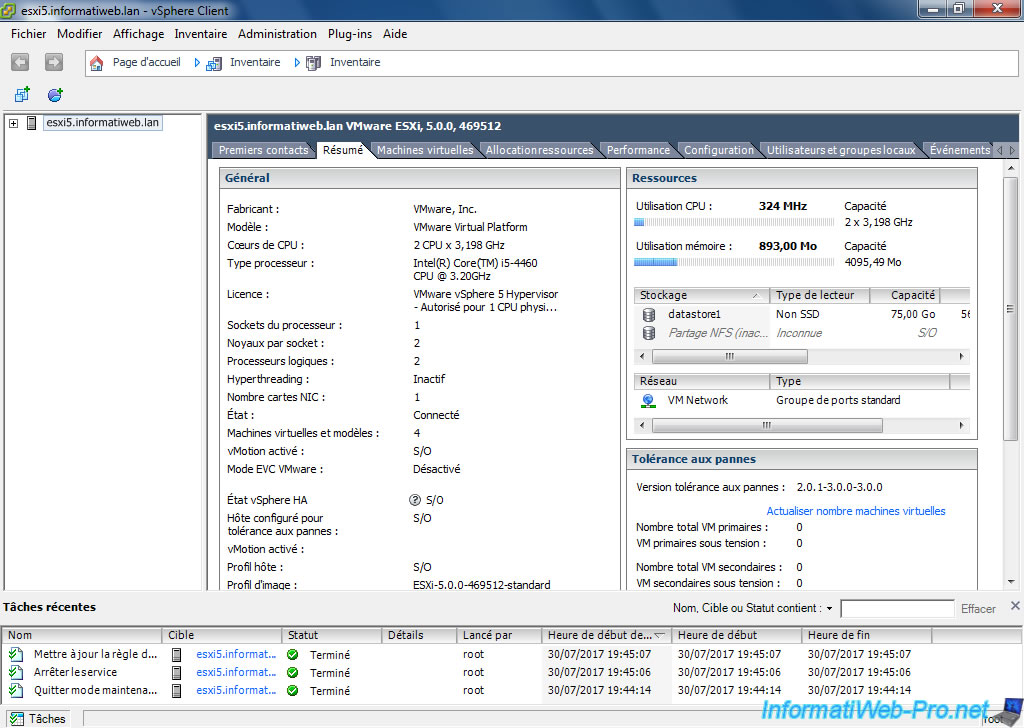Open the Affichage menu
Viewport: 1024px width, 728px height.
138,34
